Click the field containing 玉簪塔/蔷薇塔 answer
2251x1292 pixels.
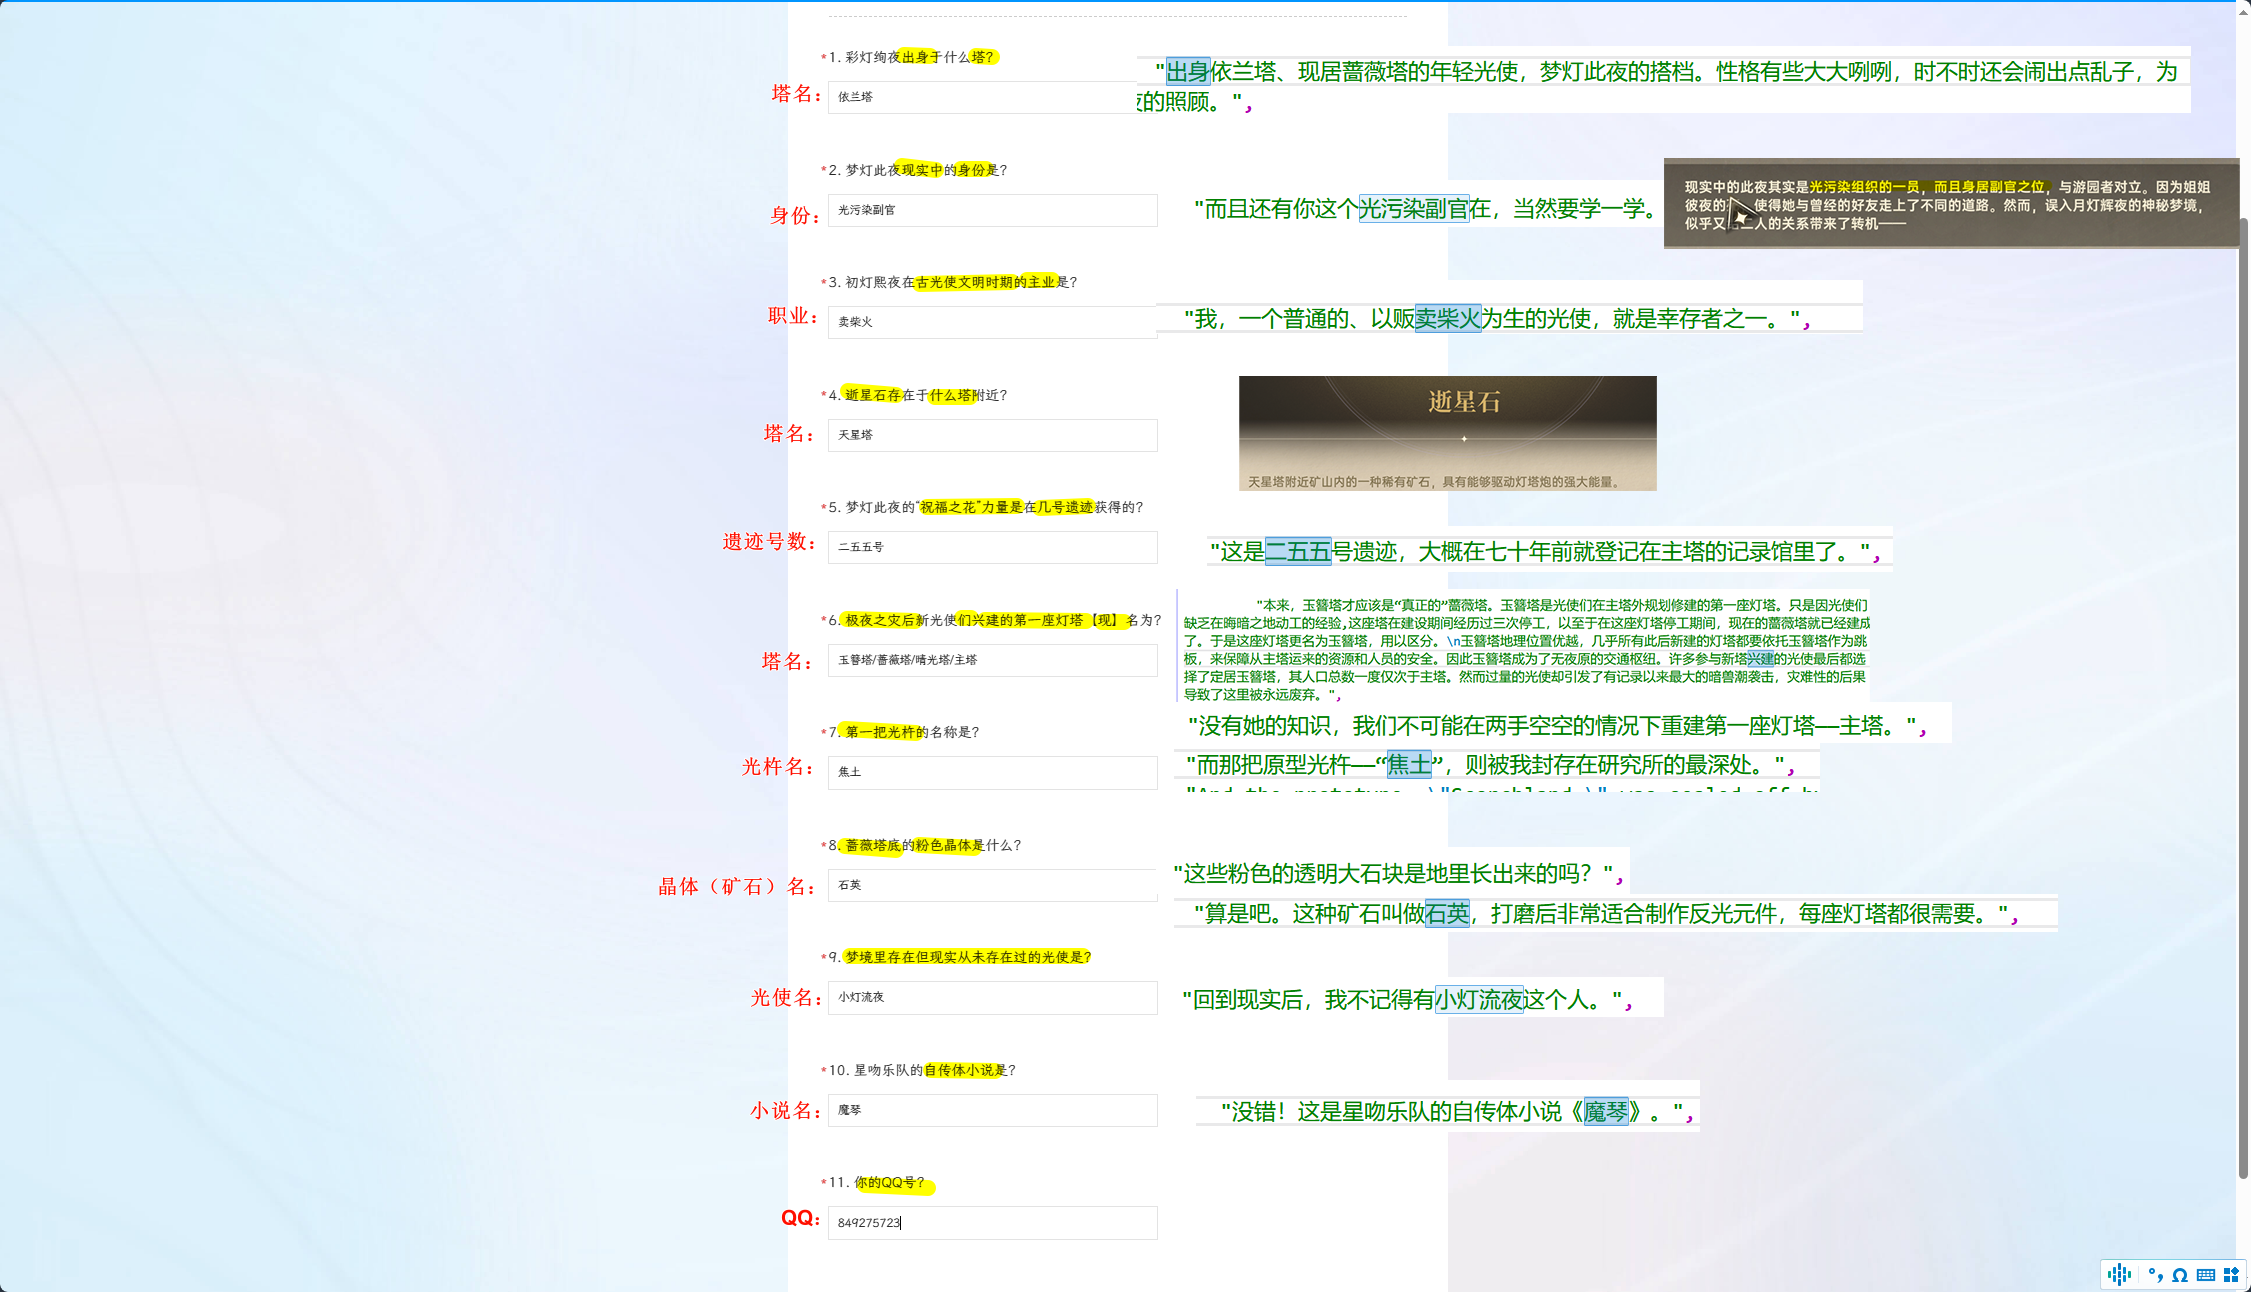(x=991, y=660)
